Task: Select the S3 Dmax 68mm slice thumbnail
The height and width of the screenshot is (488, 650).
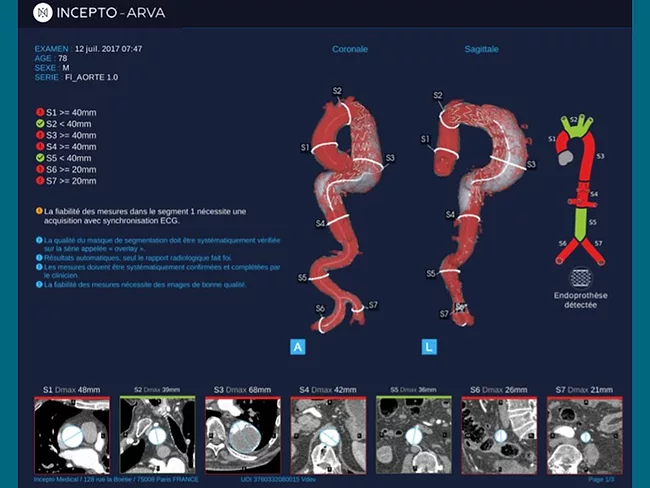Action: click(241, 434)
